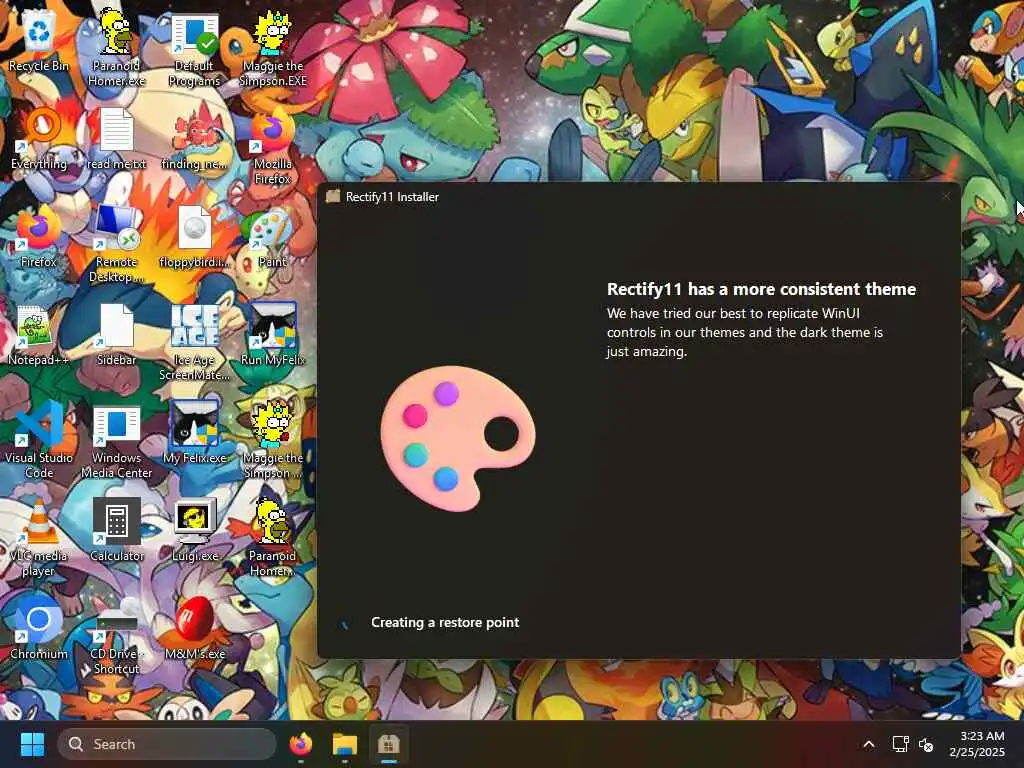Click the Rectify11 Installer title bar icon

coord(333,197)
